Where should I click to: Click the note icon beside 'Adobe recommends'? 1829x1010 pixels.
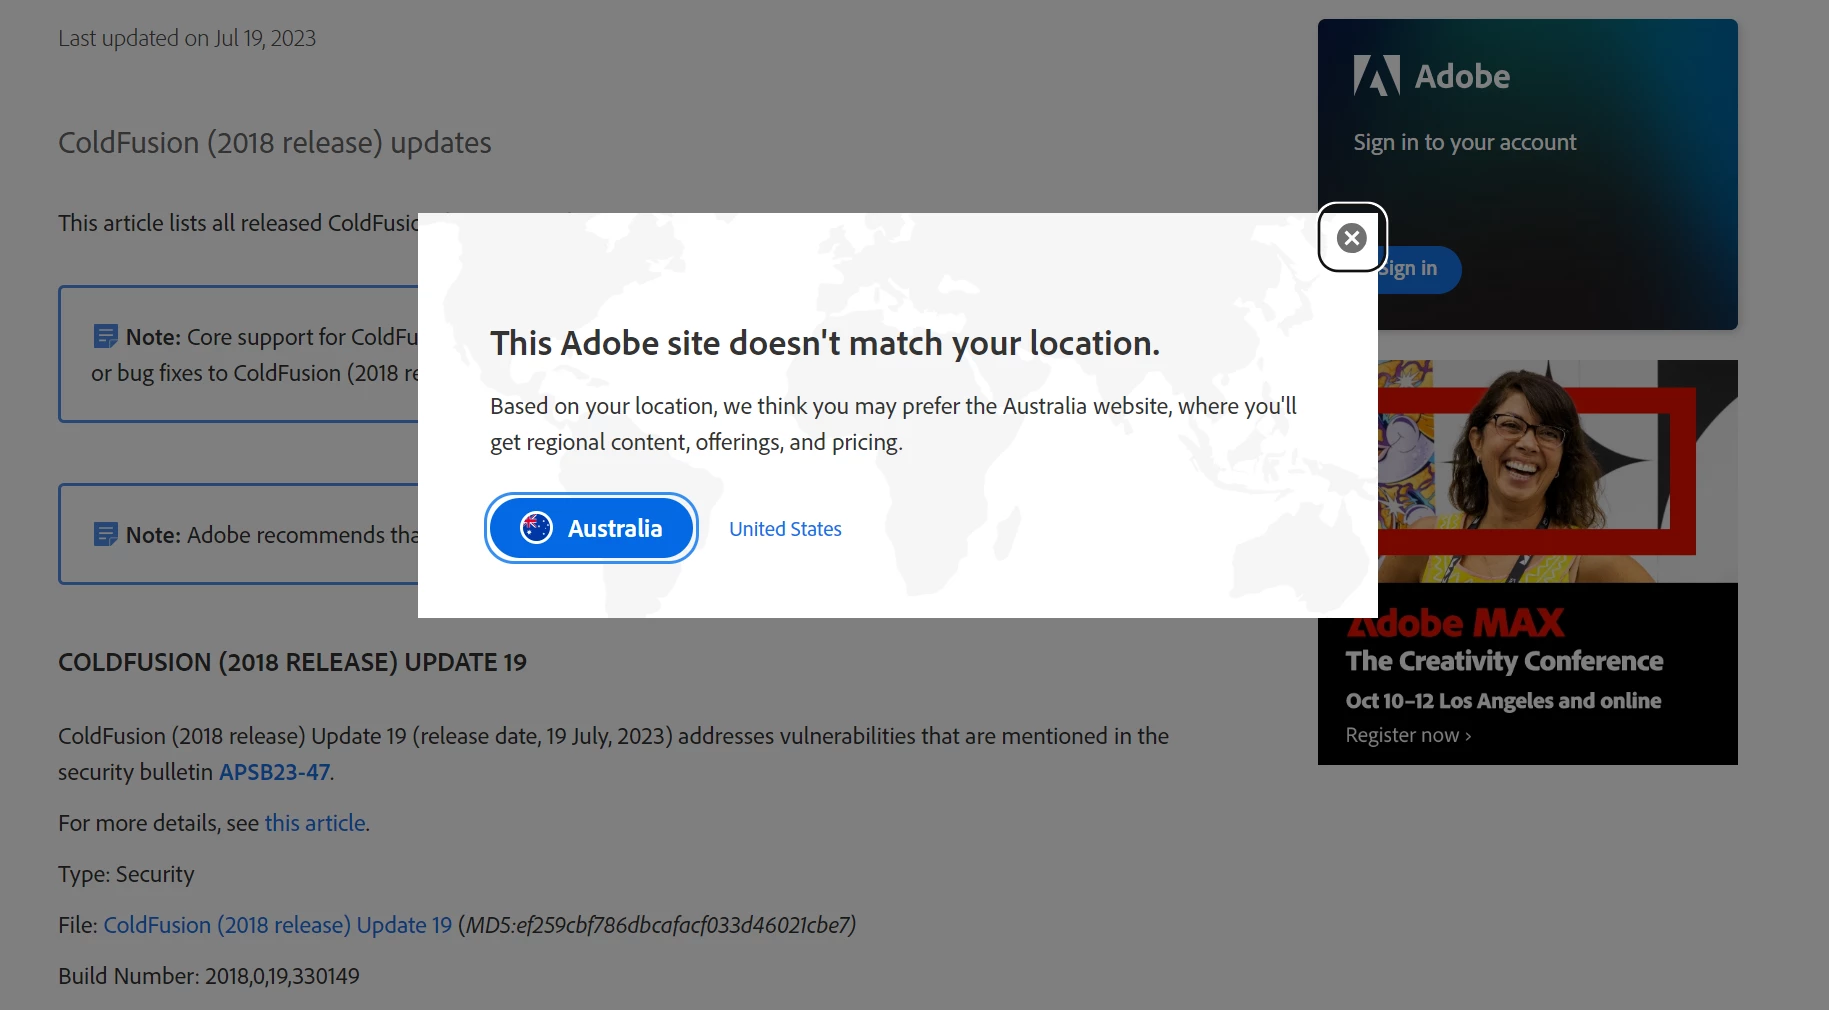(105, 535)
